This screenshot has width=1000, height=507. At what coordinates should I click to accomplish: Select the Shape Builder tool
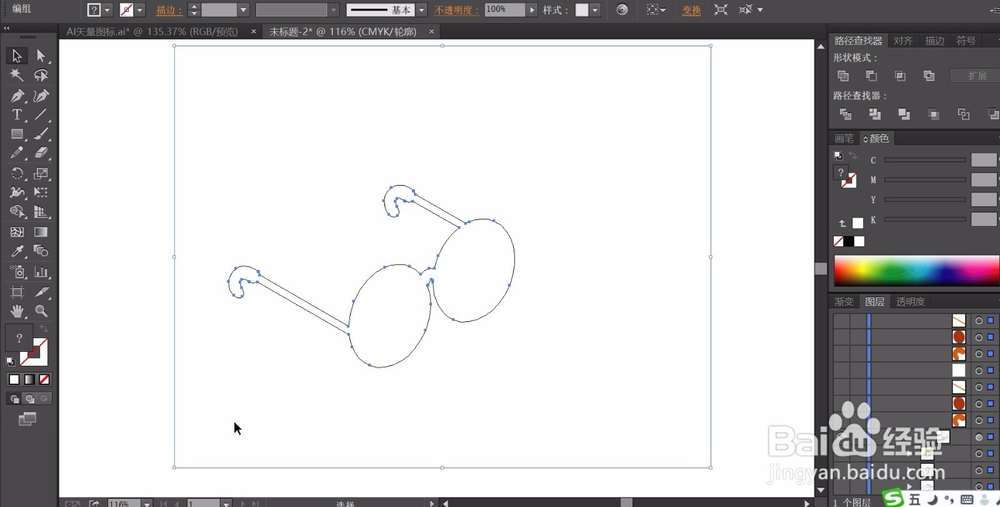pyautogui.click(x=17, y=212)
